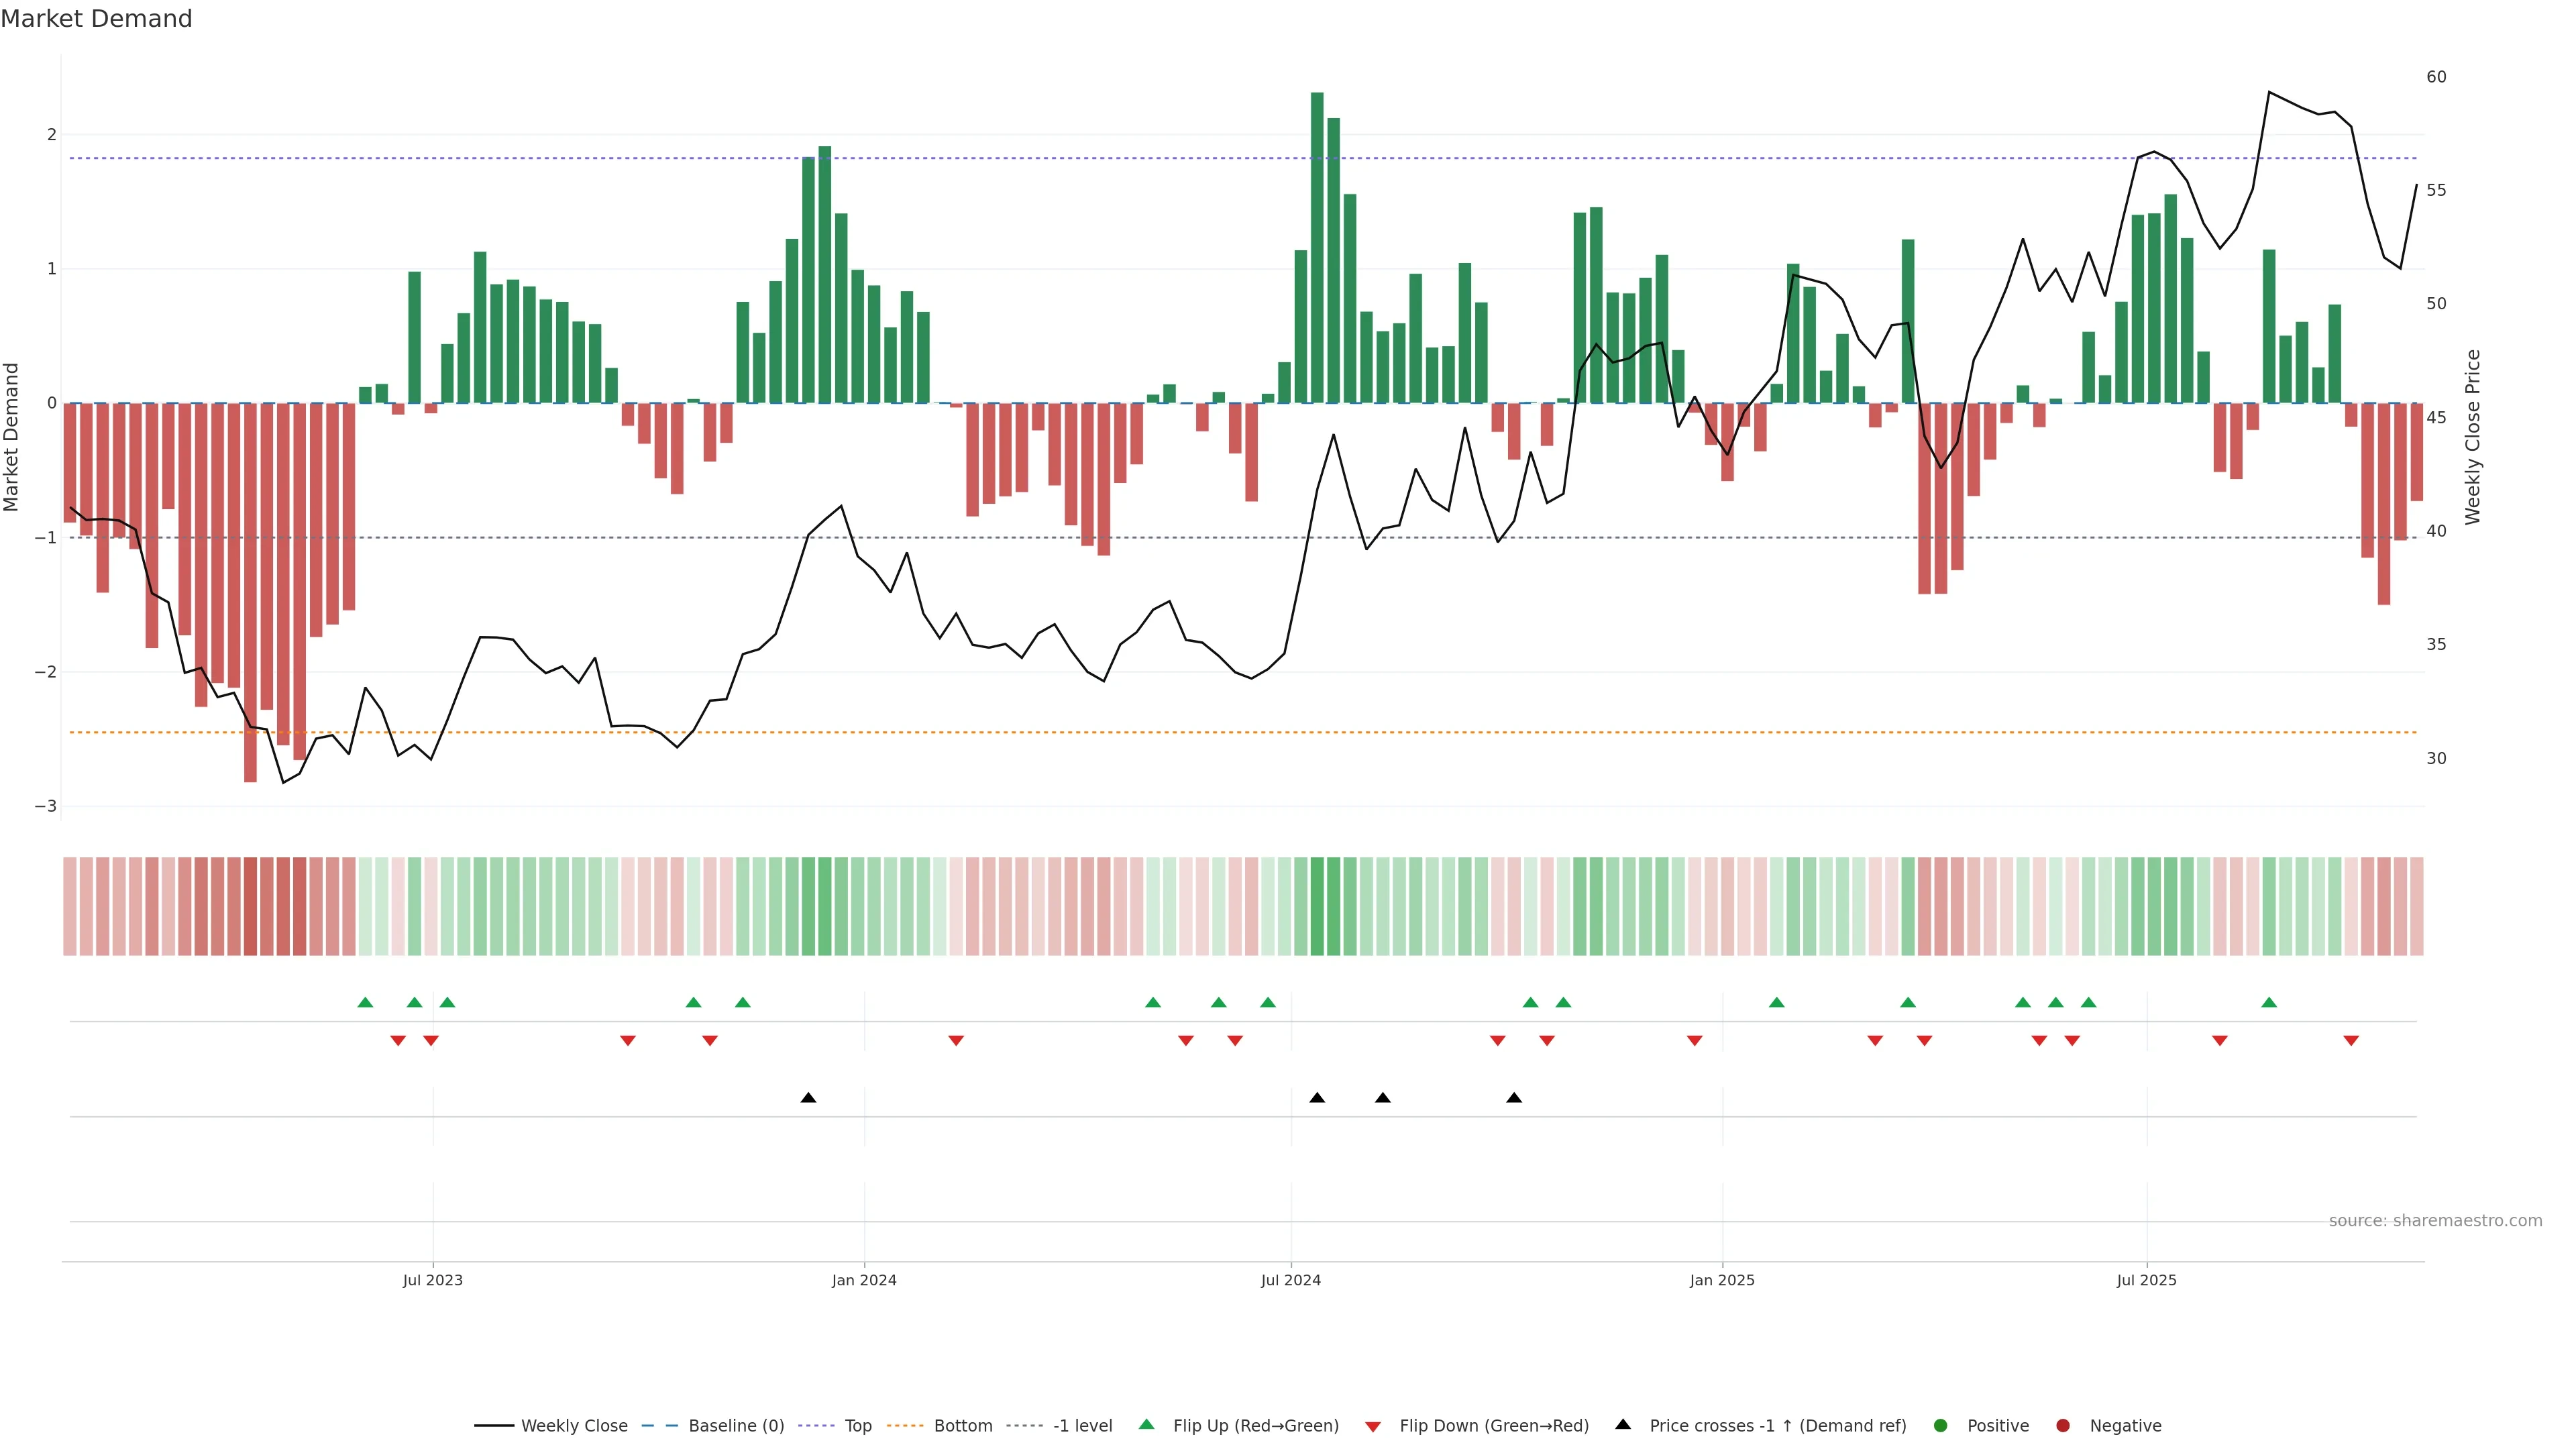Click first green flip-up marker before Jul 2023
The width and height of the screenshot is (2576, 1449).
(x=365, y=1003)
